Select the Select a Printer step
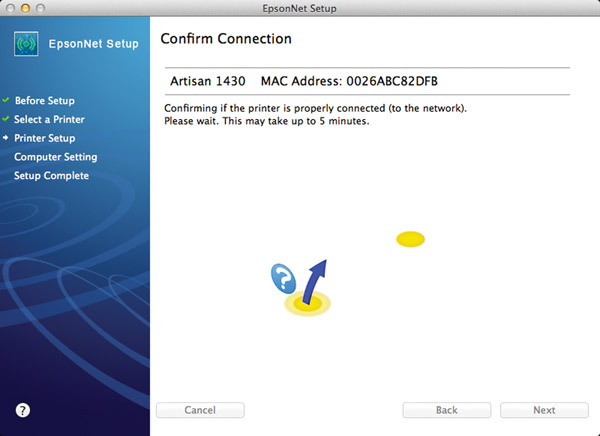This screenshot has height=436, width=600. (x=49, y=119)
